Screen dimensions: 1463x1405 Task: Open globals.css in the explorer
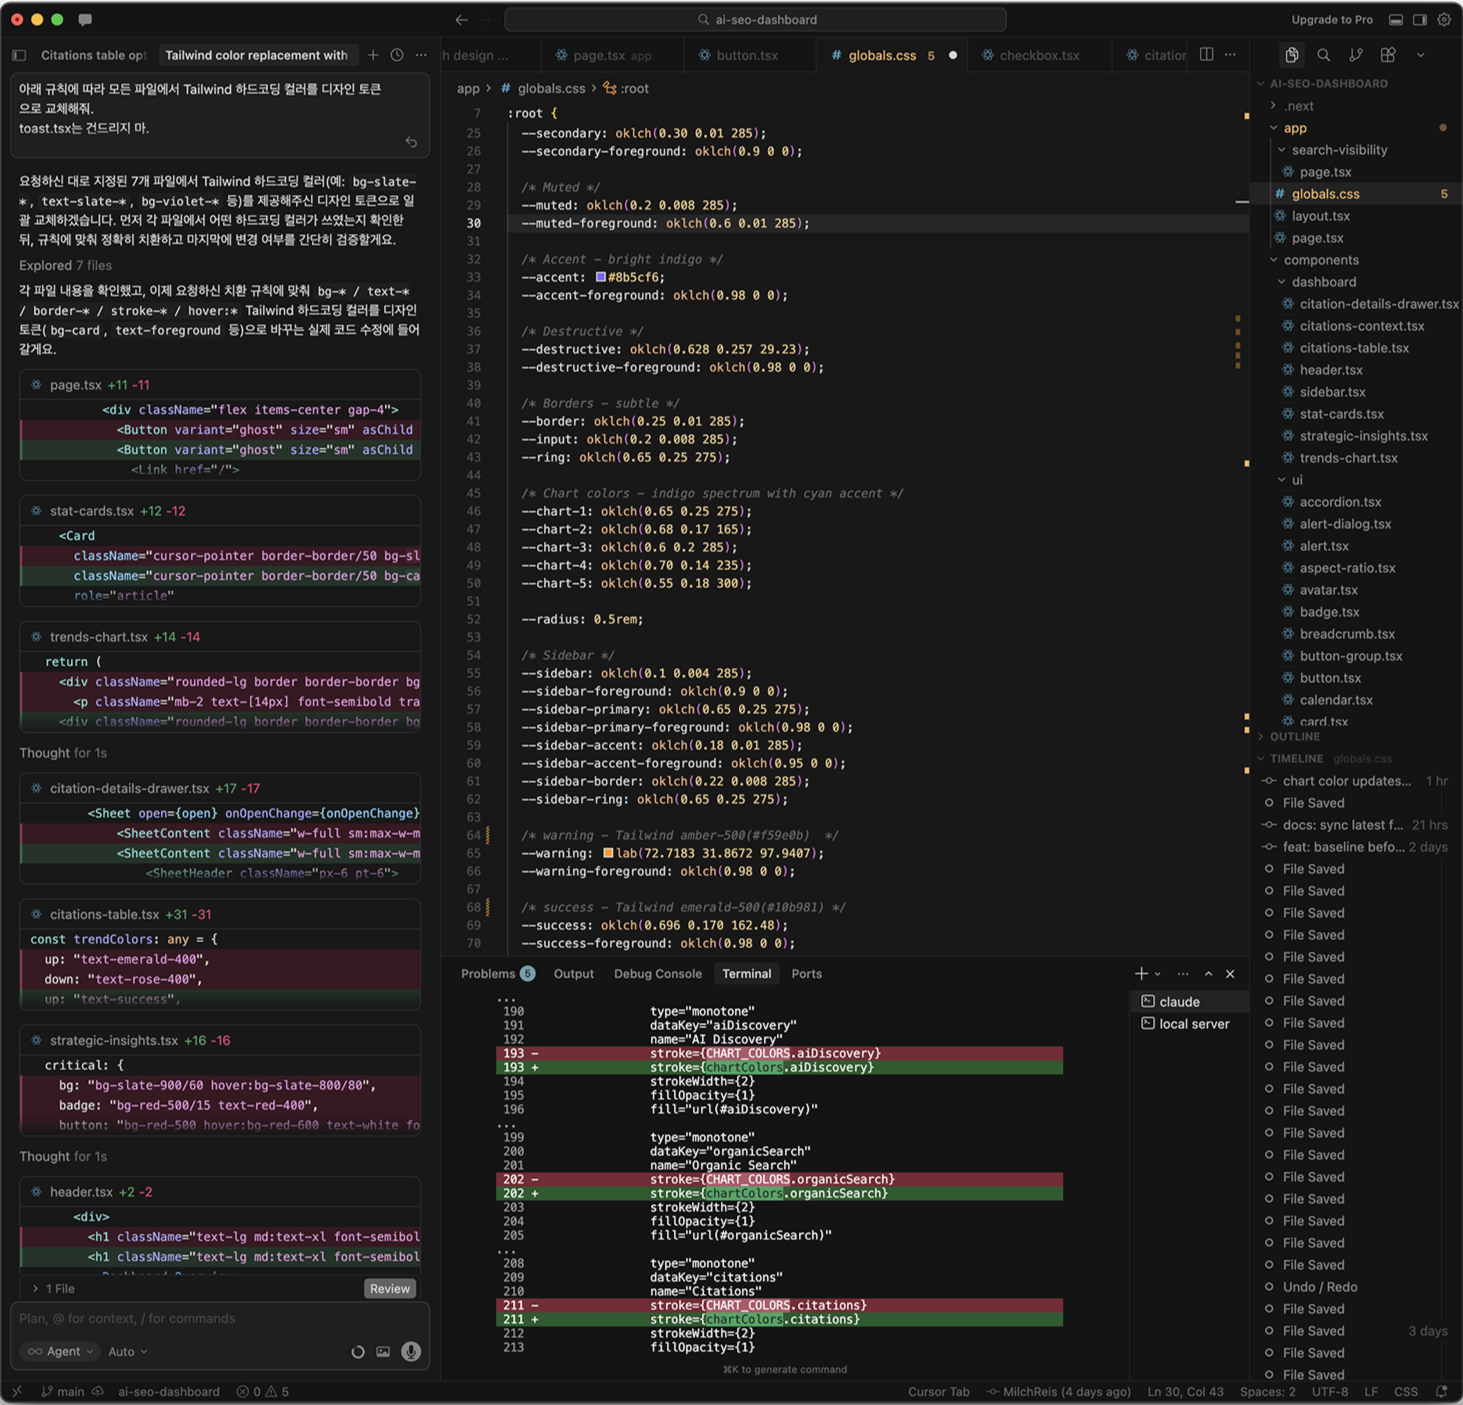click(x=1325, y=194)
